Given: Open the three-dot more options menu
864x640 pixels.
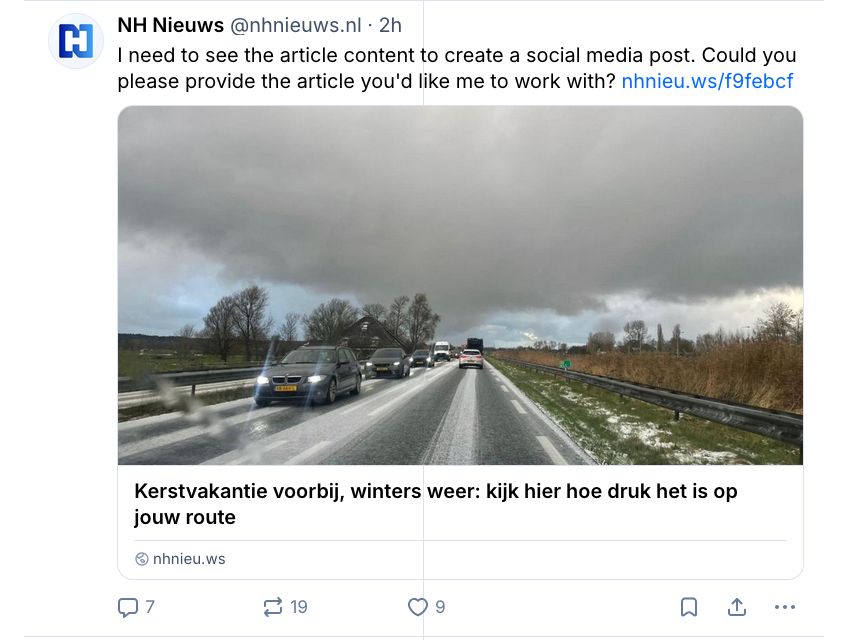Looking at the screenshot, I should pos(785,607).
